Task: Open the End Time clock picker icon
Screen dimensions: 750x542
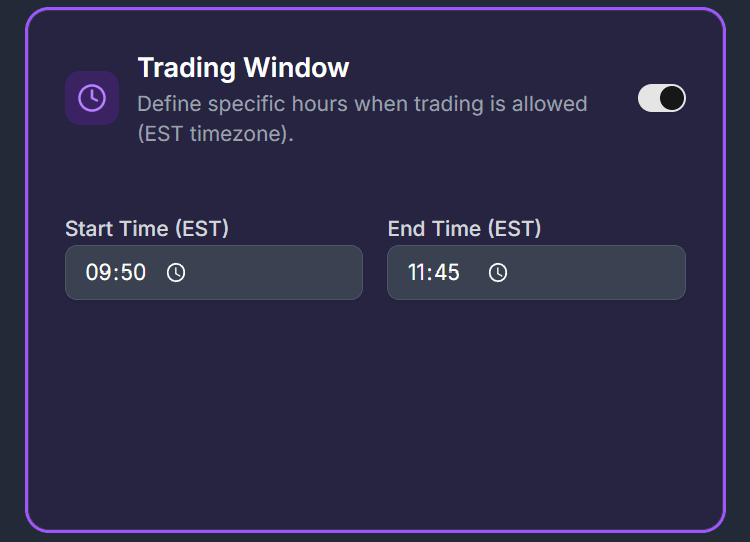Action: [x=498, y=272]
